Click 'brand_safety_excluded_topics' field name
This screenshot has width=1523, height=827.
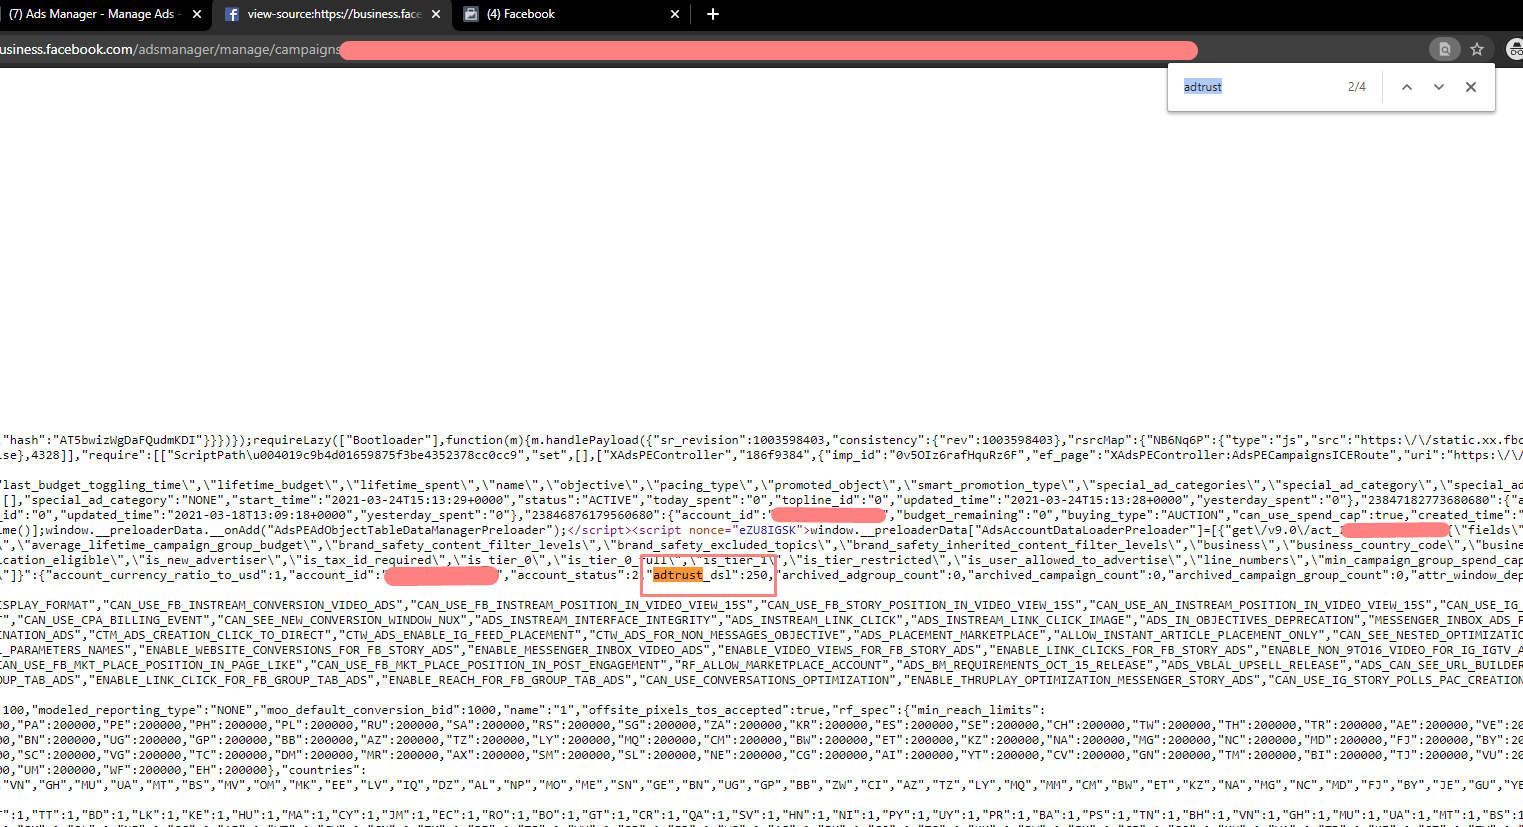717,545
